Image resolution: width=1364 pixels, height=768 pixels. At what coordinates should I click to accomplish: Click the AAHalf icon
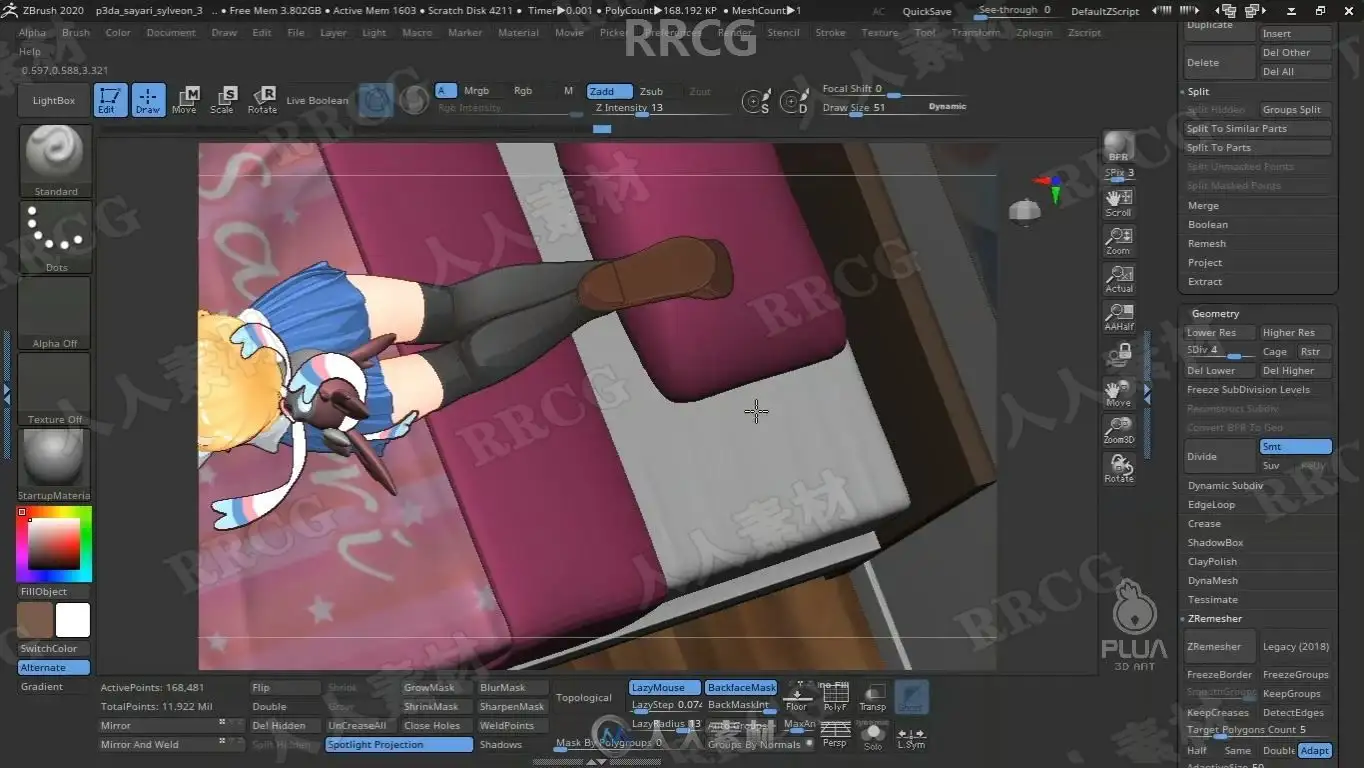[1119, 317]
